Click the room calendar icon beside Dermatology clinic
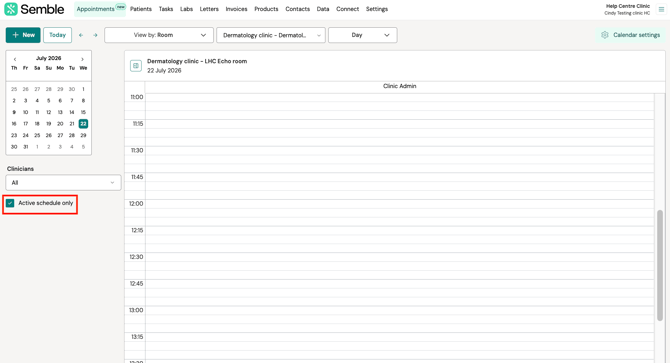The image size is (670, 363). pos(136,66)
